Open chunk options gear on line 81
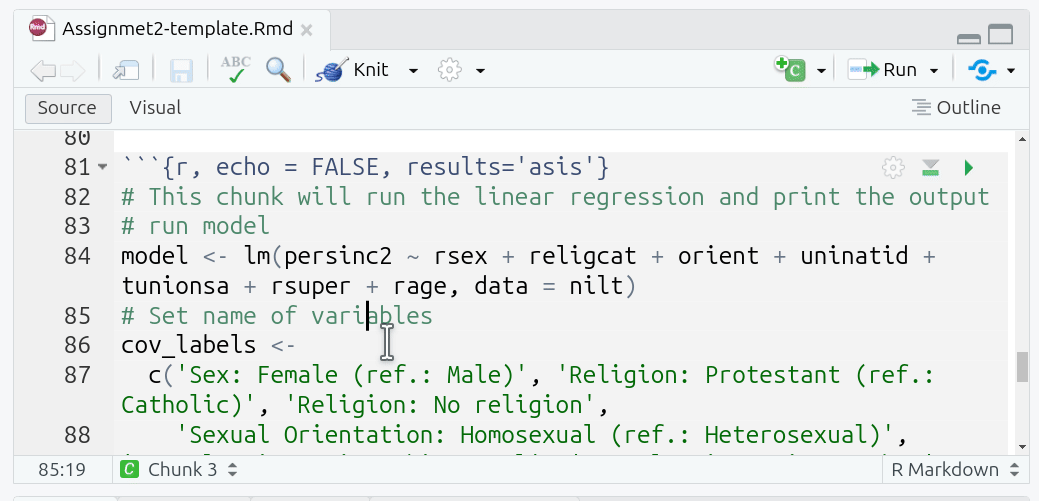 click(x=893, y=168)
